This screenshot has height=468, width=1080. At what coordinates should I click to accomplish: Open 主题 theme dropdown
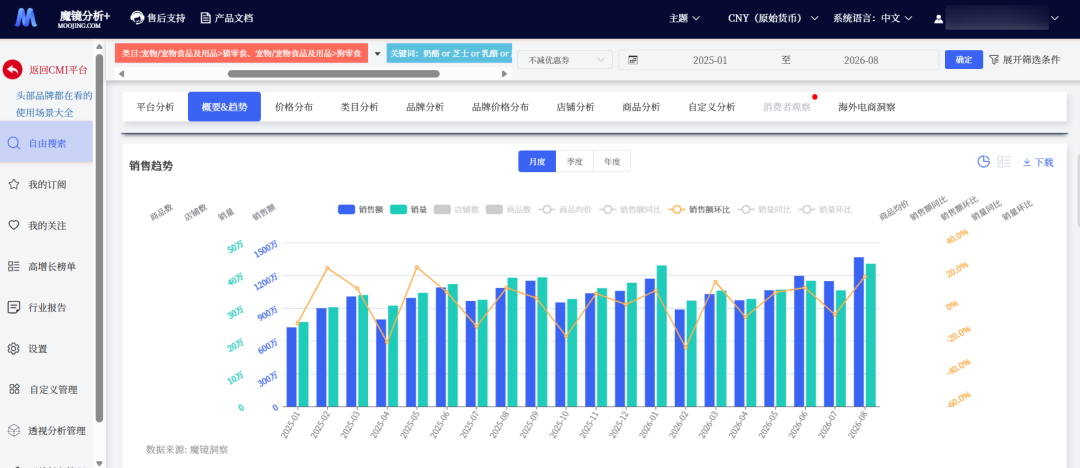(x=684, y=19)
